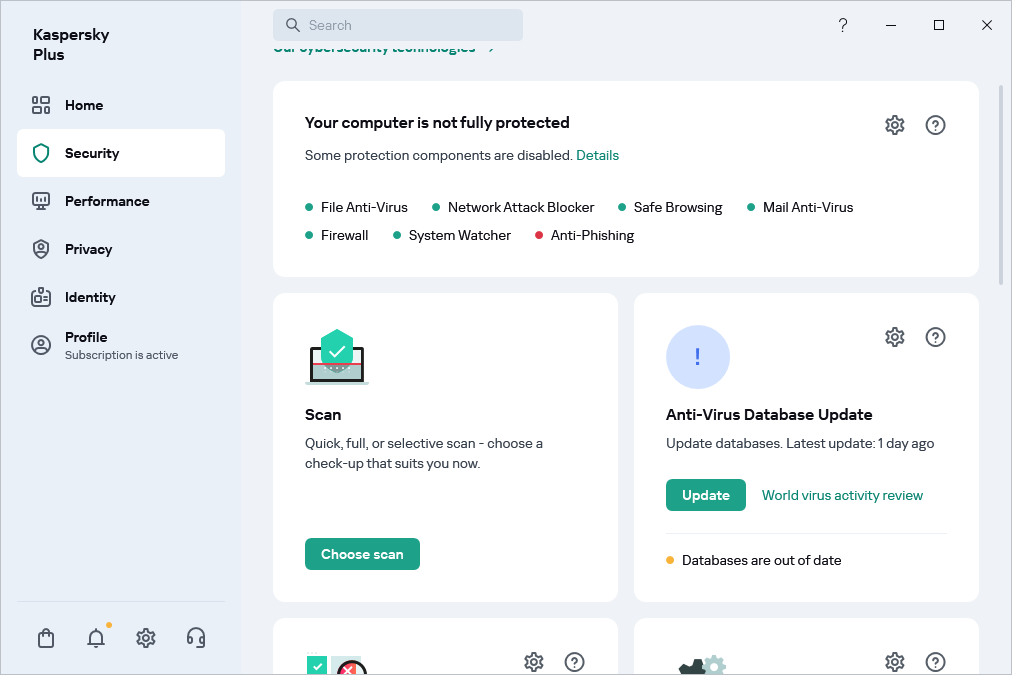Image resolution: width=1012 pixels, height=675 pixels.
Task: Open settings gear on the Scan-adjacent card
Action: click(x=534, y=662)
